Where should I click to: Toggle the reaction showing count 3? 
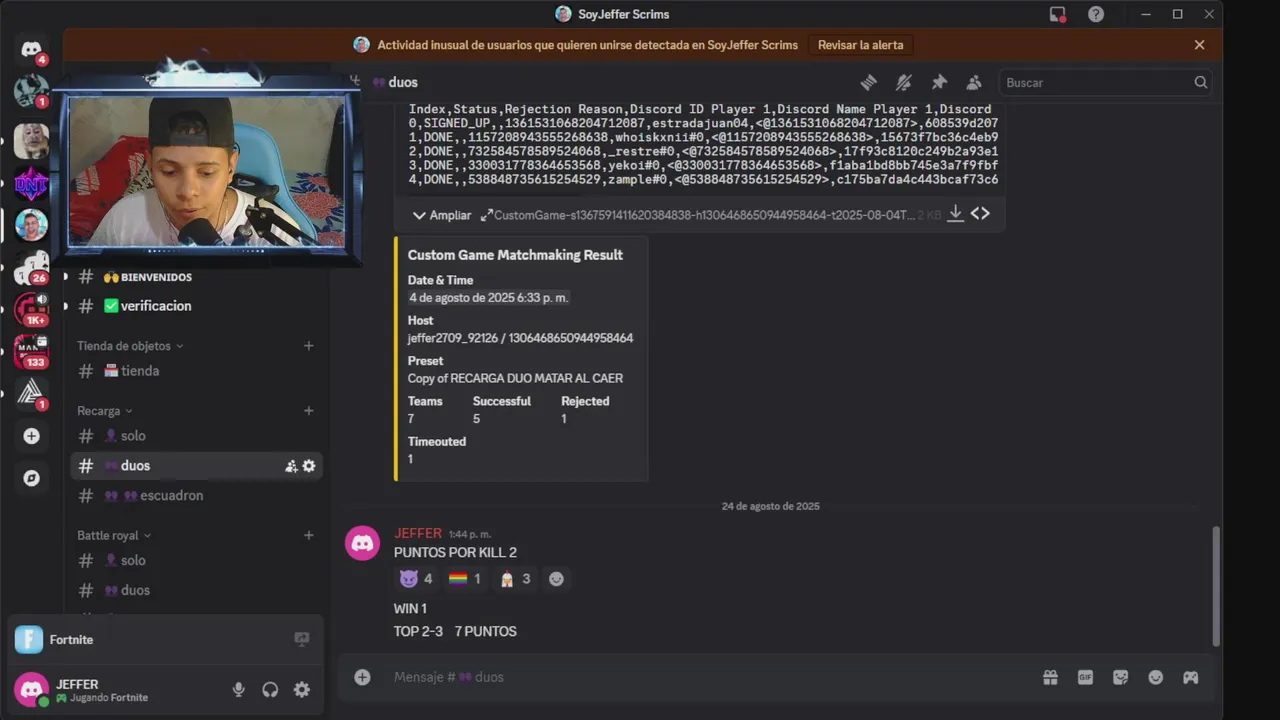pyautogui.click(x=515, y=579)
